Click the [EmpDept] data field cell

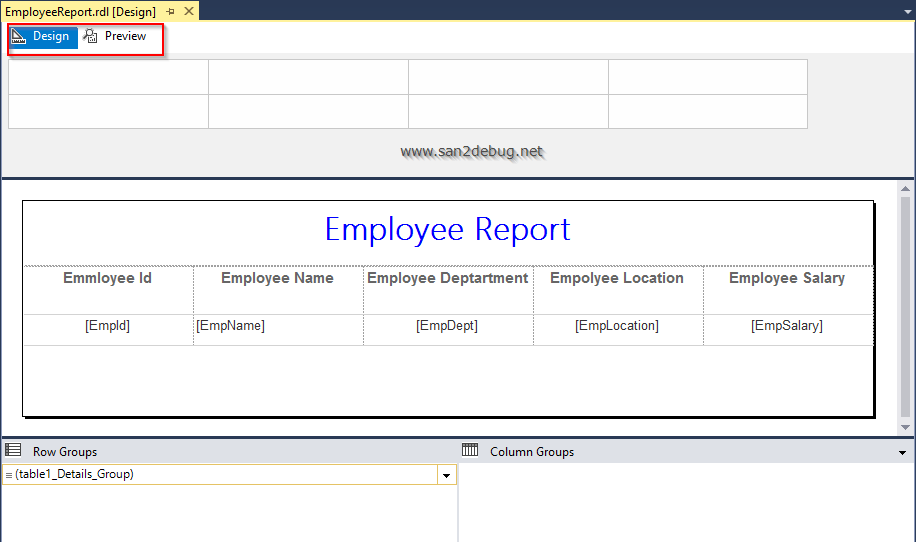(447, 326)
